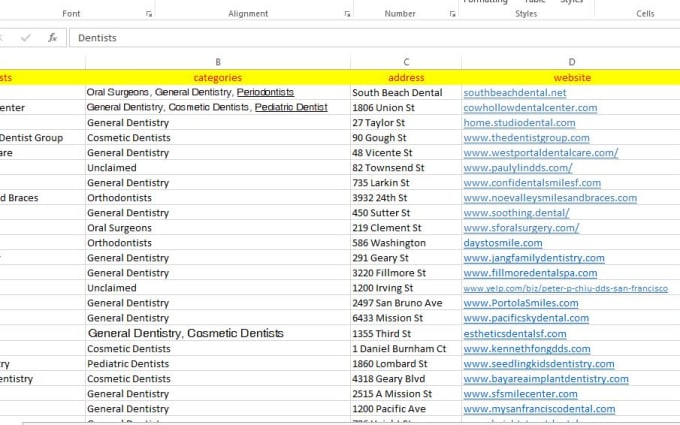Select the '6433 Mission St' cell
680x425 pixels.
406,318
